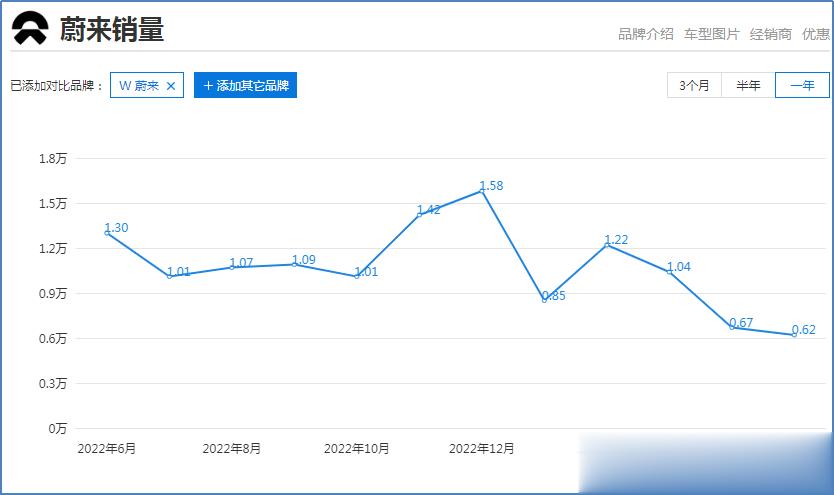
Task: Open the 经销商 link
Action: point(771,34)
